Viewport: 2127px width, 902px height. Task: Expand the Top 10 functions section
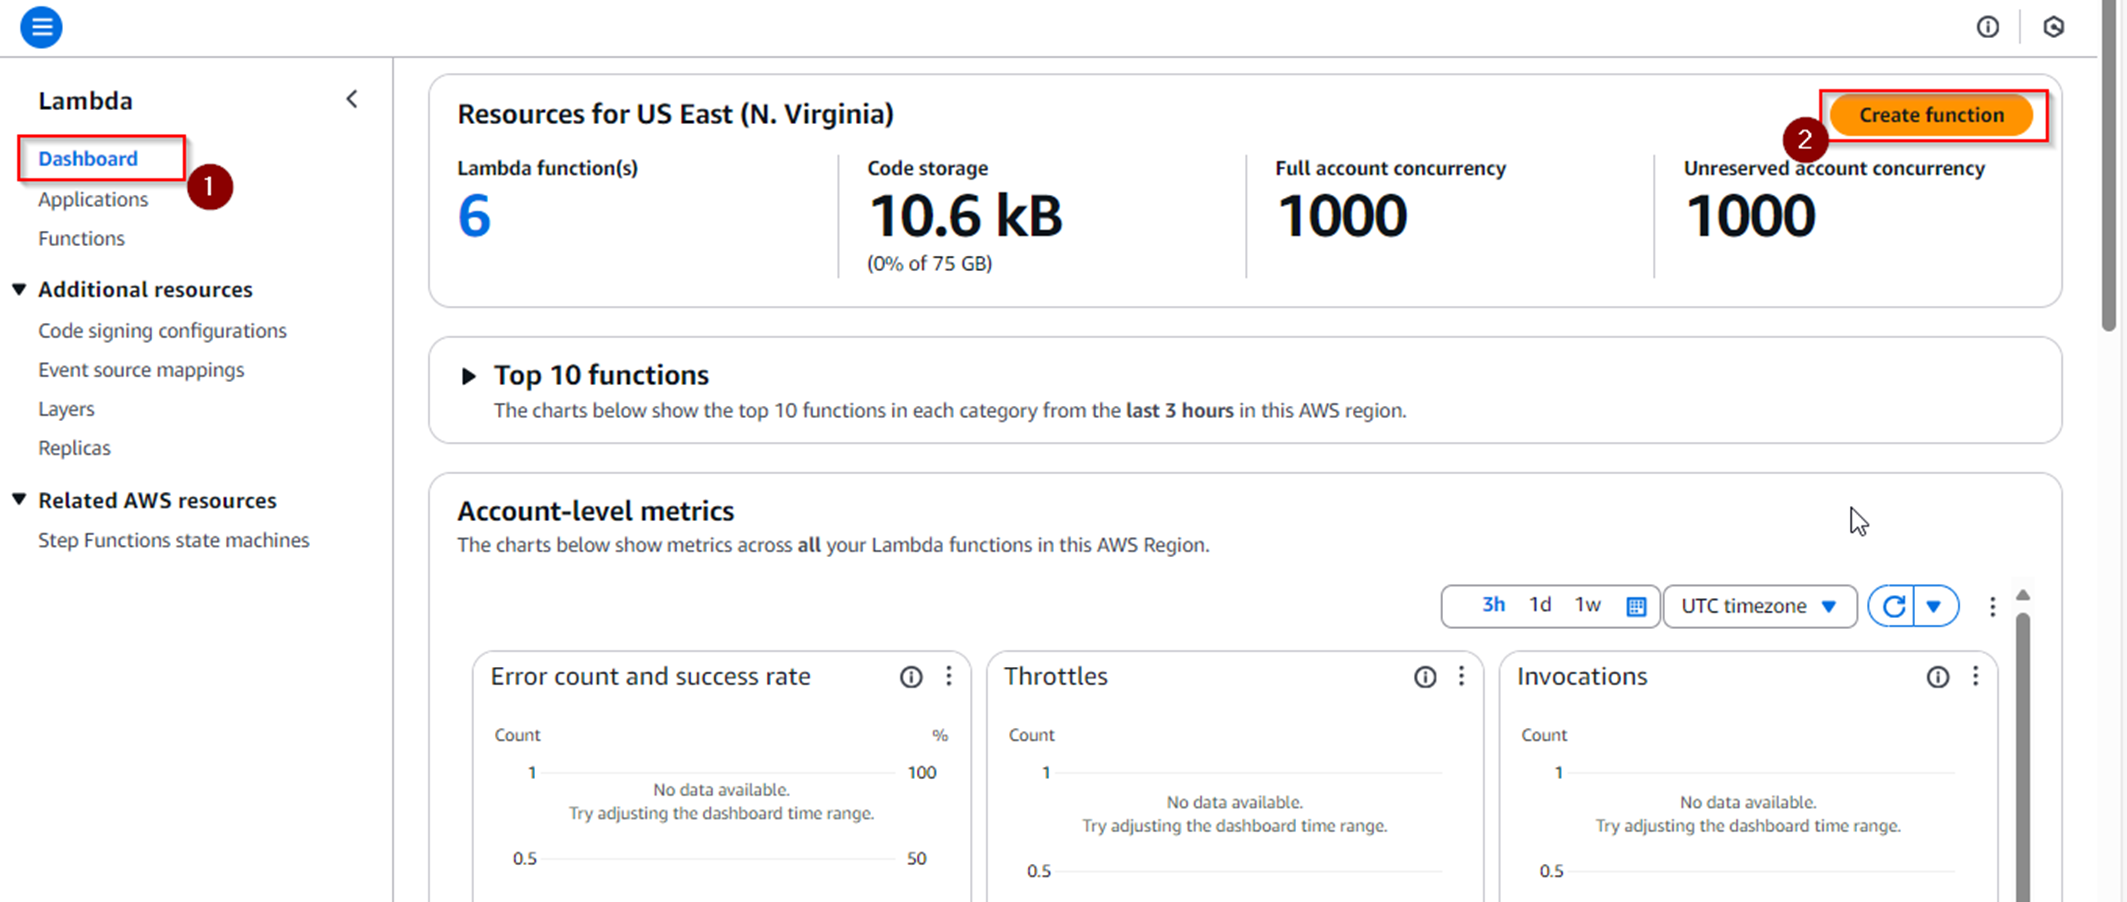(468, 376)
